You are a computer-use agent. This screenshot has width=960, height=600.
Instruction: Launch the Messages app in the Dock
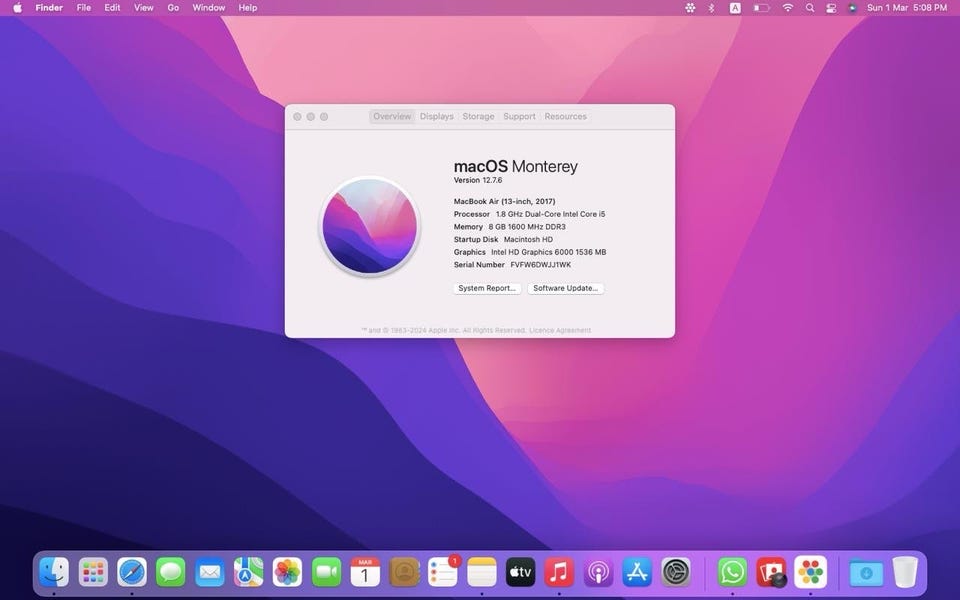[x=171, y=572]
